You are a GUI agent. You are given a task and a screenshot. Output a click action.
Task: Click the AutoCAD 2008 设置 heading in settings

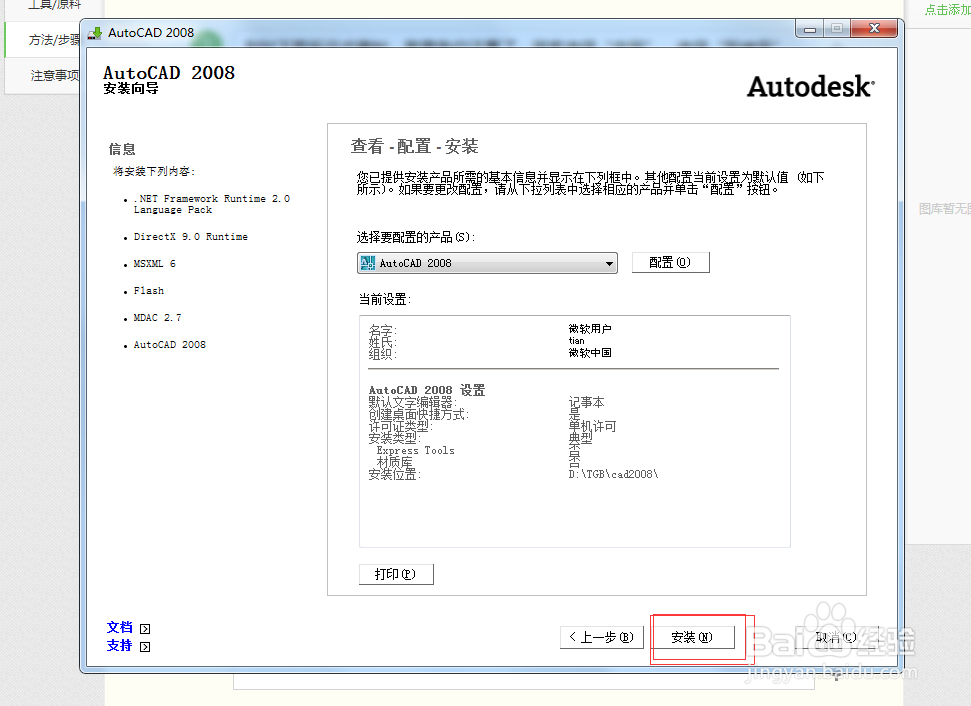click(x=427, y=390)
